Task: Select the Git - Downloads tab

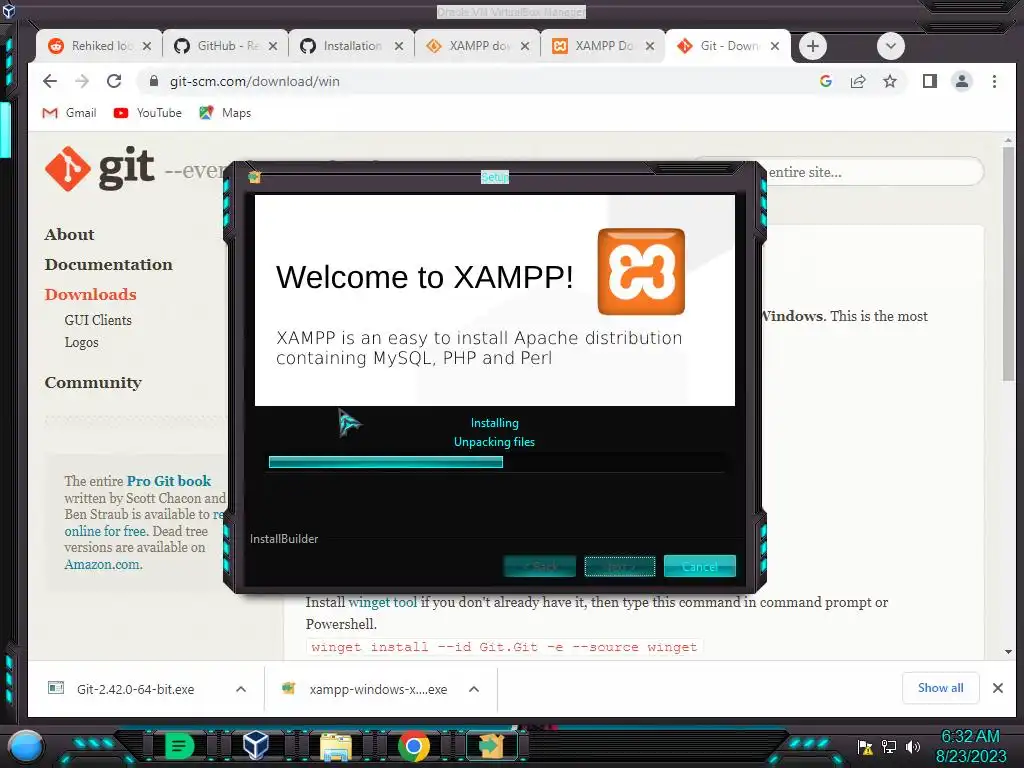Action: pyautogui.click(x=728, y=46)
